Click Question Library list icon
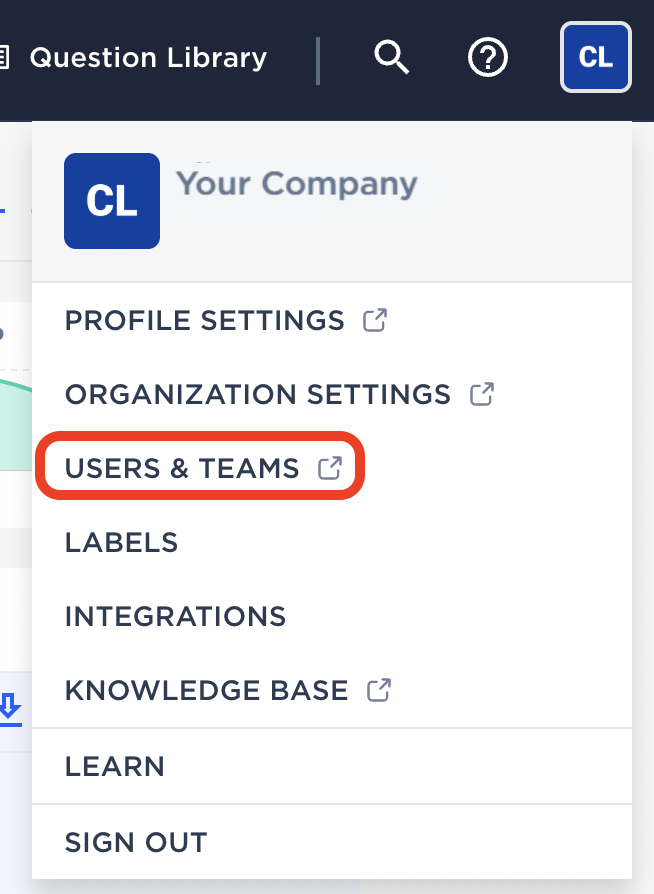Viewport: 654px width, 894px height. point(4,58)
